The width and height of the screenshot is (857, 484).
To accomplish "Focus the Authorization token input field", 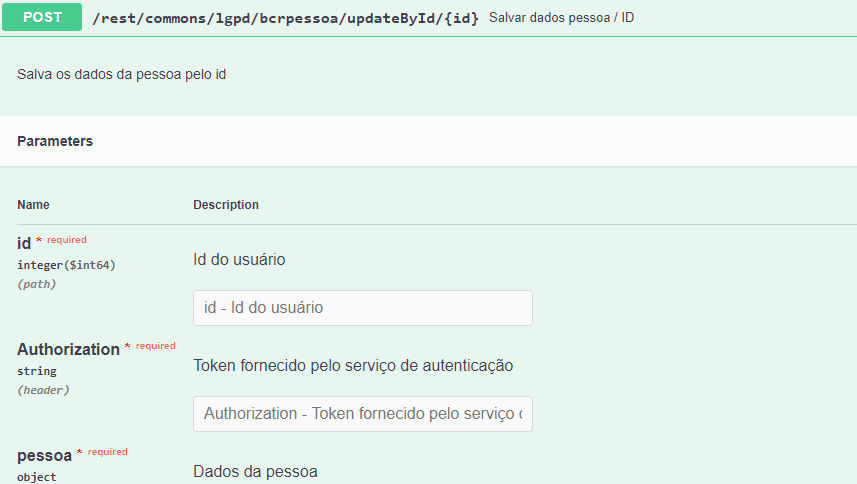I will [x=362, y=414].
